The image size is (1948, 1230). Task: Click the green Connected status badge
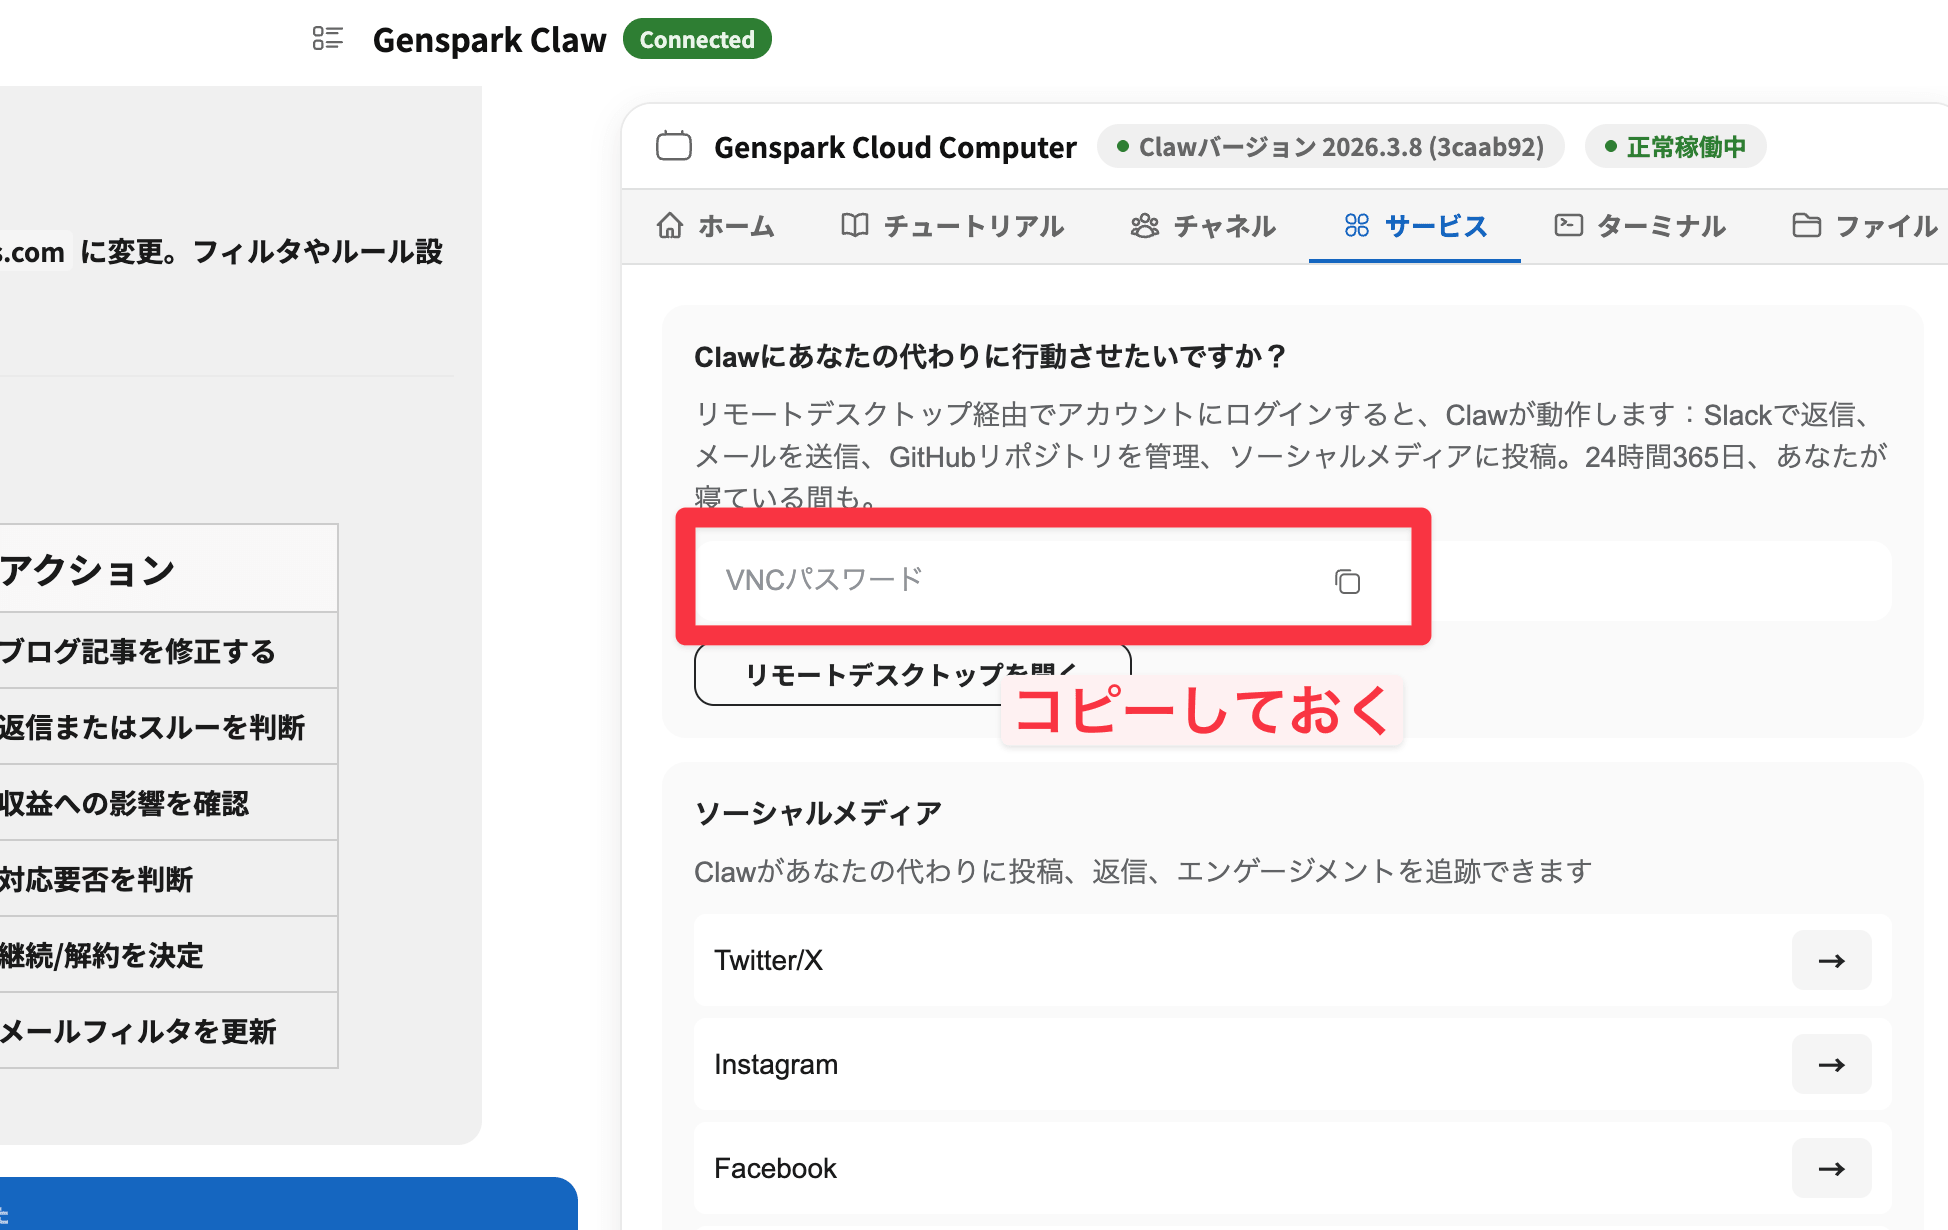pos(697,39)
